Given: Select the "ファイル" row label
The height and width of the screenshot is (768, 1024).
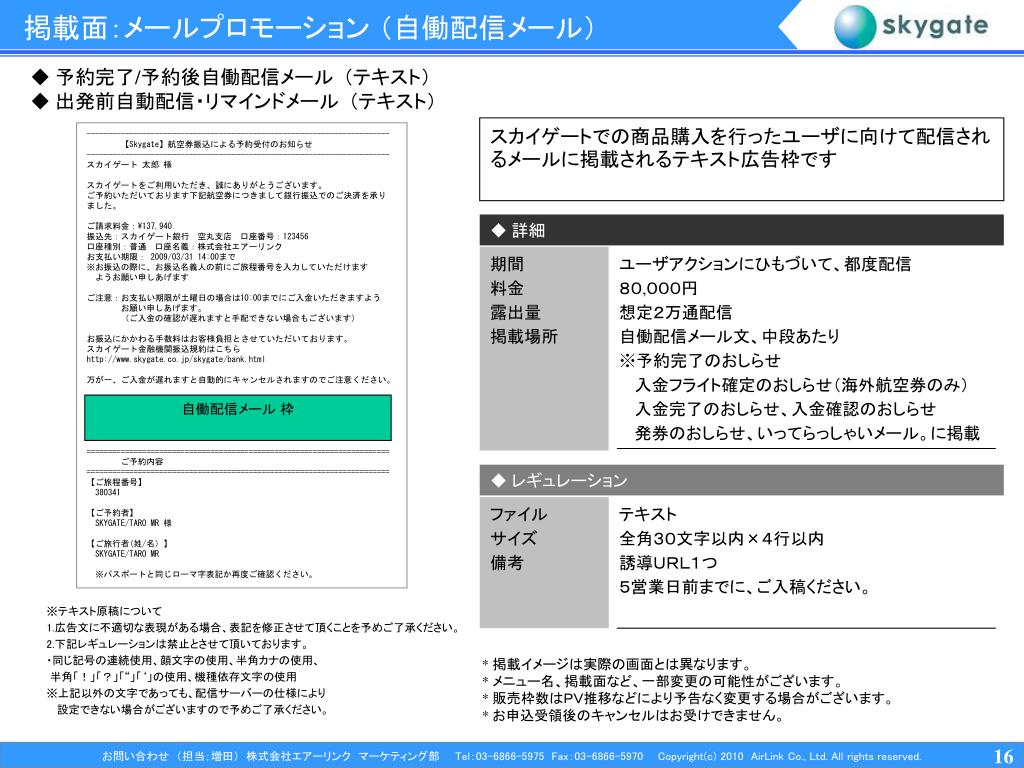Looking at the screenshot, I should pyautogui.click(x=519, y=515).
